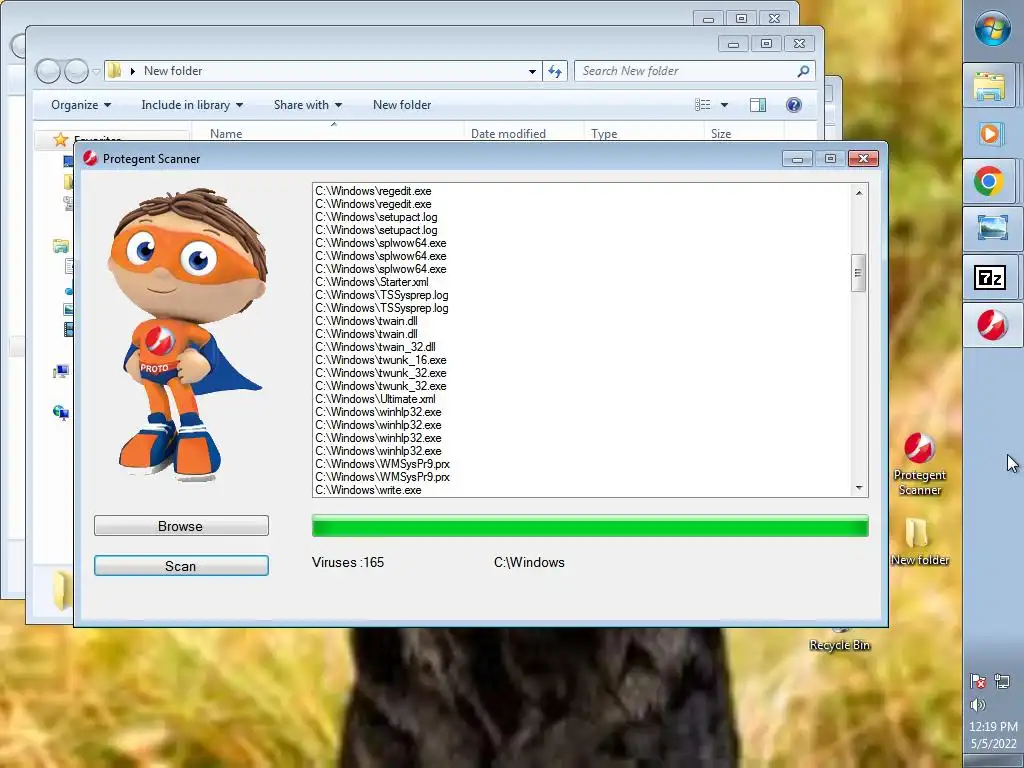The image size is (1024, 768).
Task: Select the C:\Windows\Starter.xml list entry
Action: pos(372,282)
